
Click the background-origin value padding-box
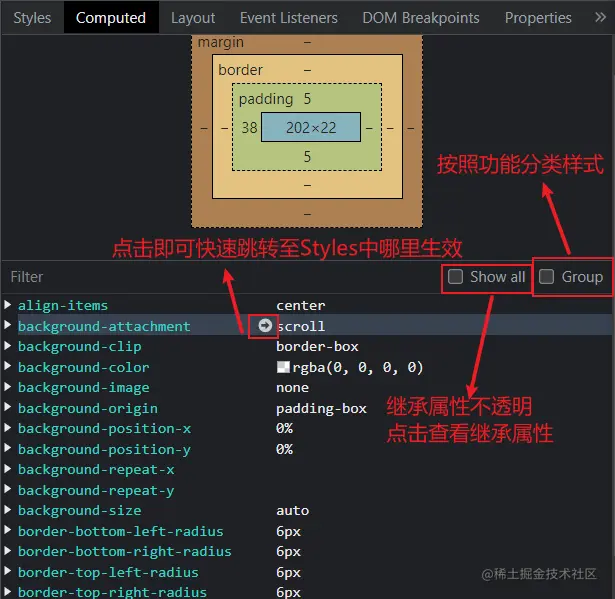click(x=321, y=409)
